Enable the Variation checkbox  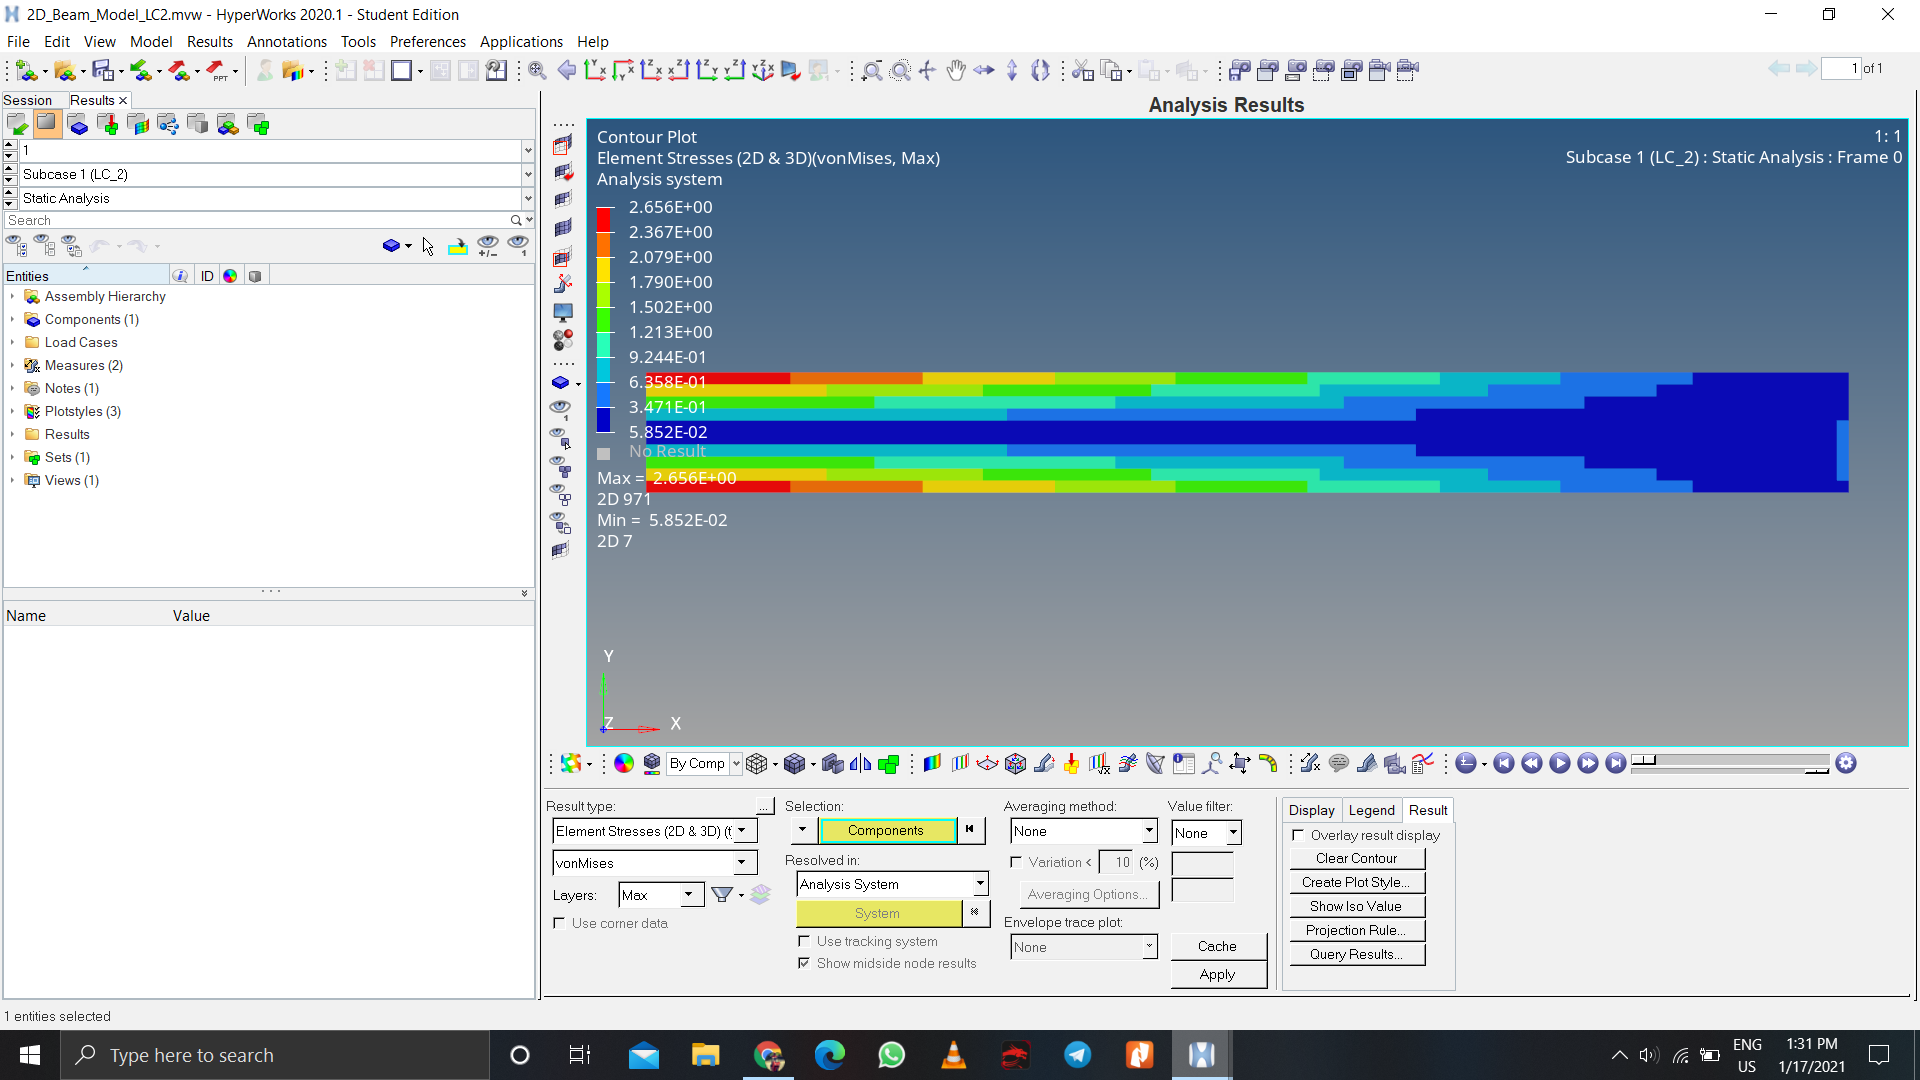1016,862
